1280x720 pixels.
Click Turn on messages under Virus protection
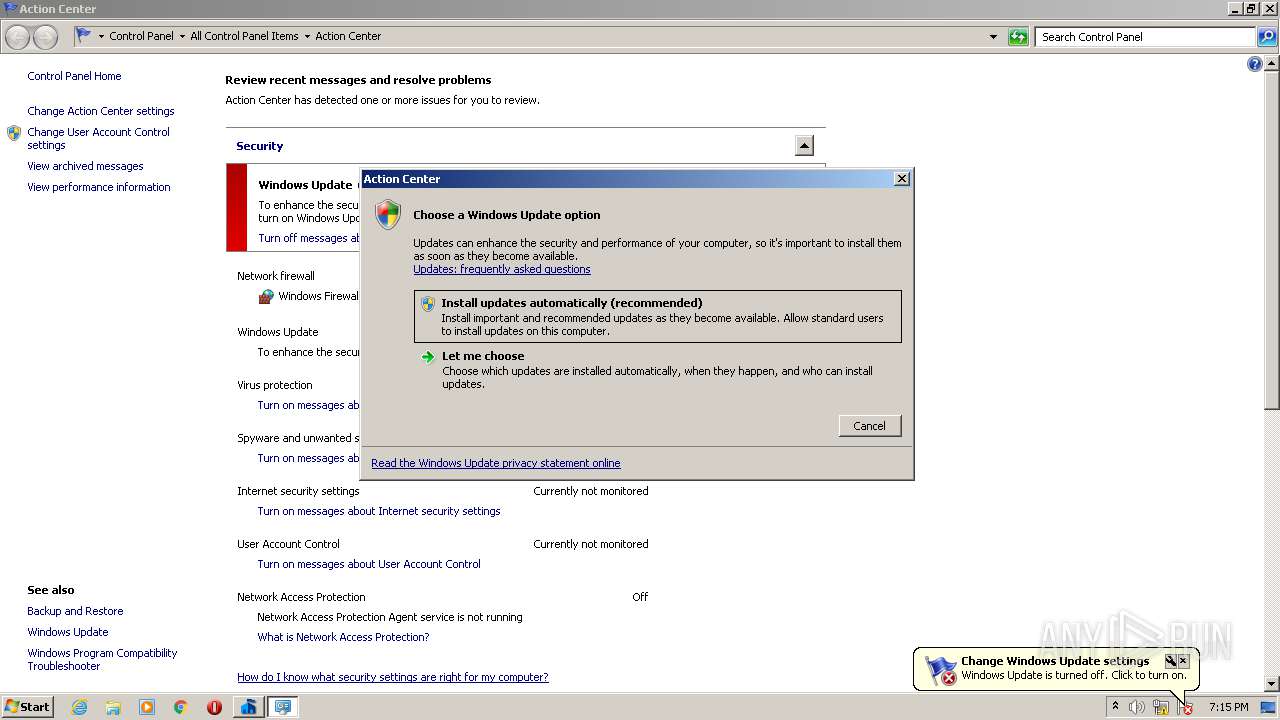click(308, 405)
